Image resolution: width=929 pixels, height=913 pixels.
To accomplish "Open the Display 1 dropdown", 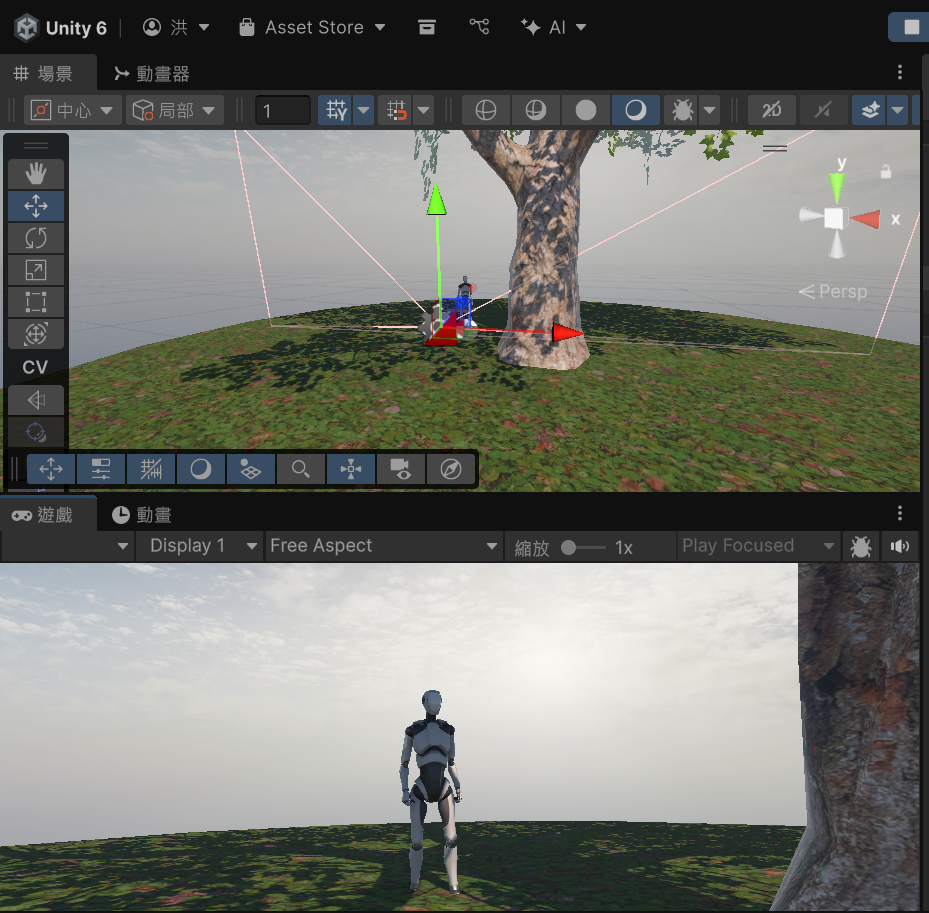I will coord(199,546).
